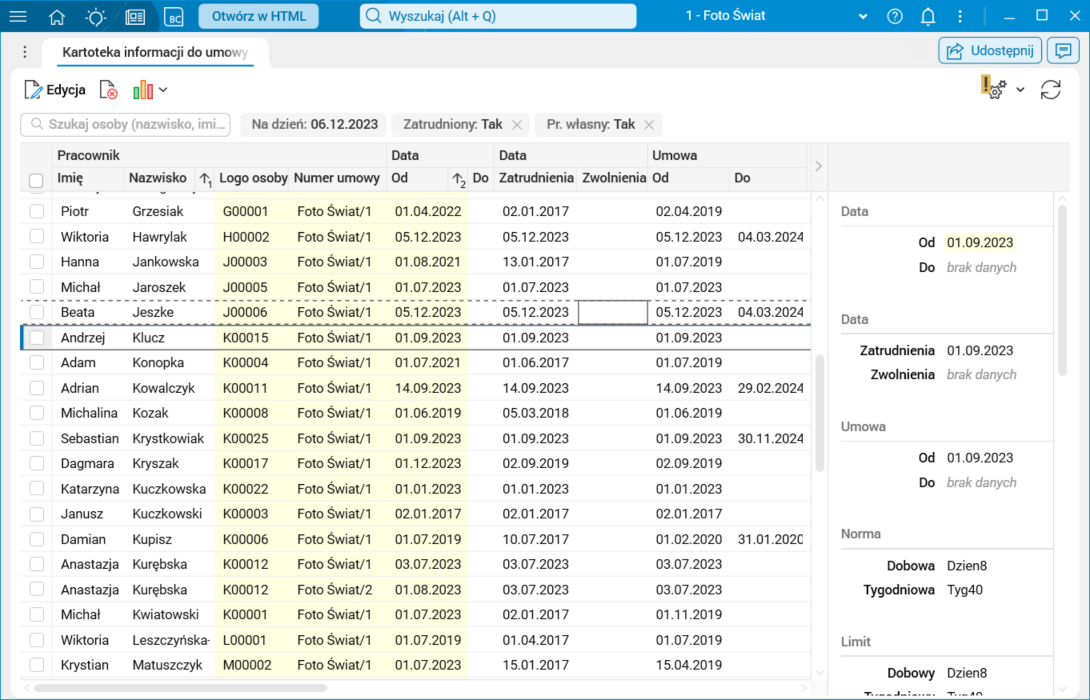The image size is (1090, 700).
Task: Refresh the list with refresh icon
Action: tap(1050, 90)
